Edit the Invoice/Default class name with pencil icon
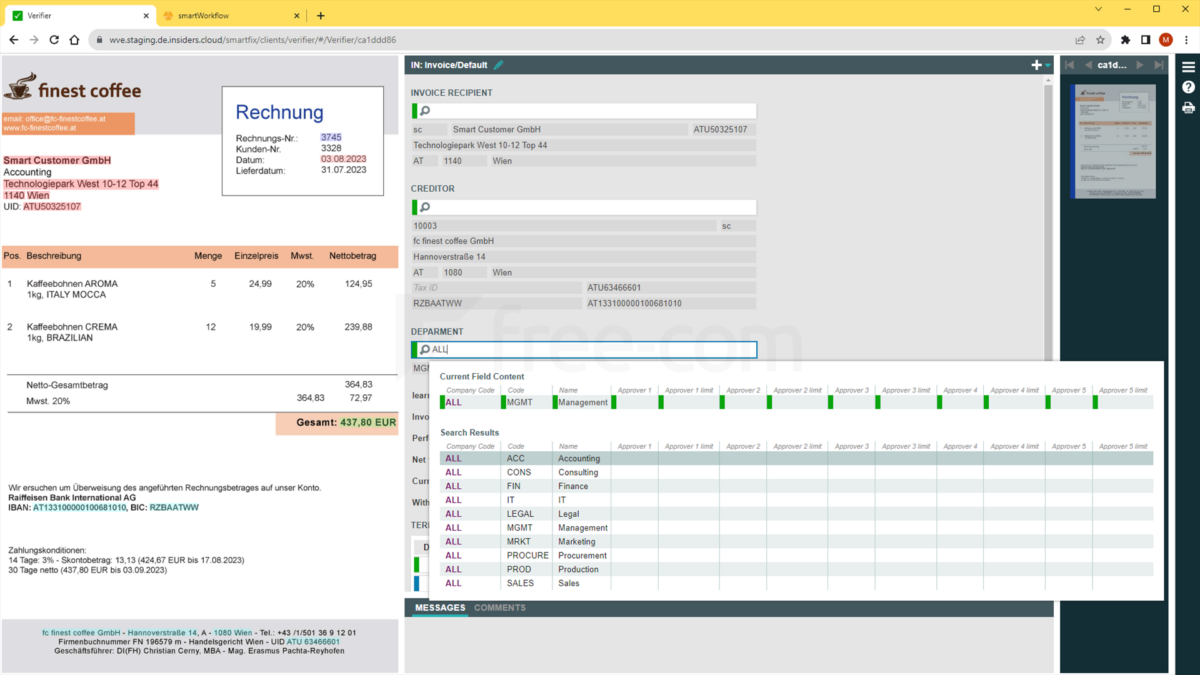 pos(499,63)
